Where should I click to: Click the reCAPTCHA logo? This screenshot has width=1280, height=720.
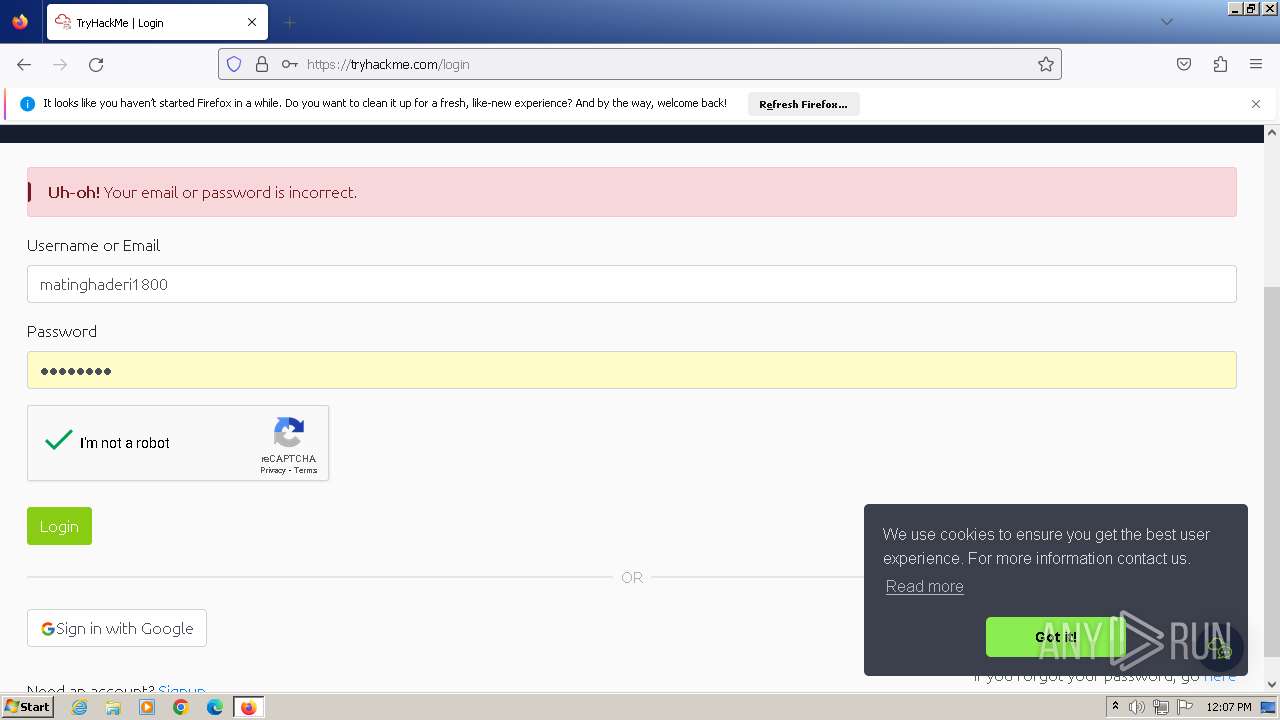[x=289, y=433]
